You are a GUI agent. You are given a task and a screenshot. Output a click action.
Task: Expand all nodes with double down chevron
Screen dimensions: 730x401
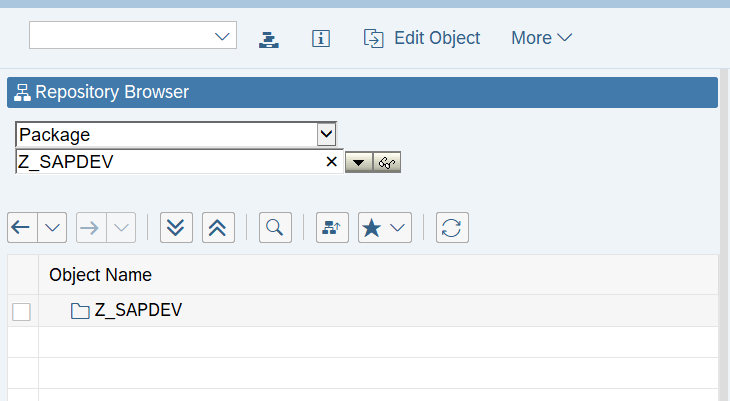click(176, 228)
